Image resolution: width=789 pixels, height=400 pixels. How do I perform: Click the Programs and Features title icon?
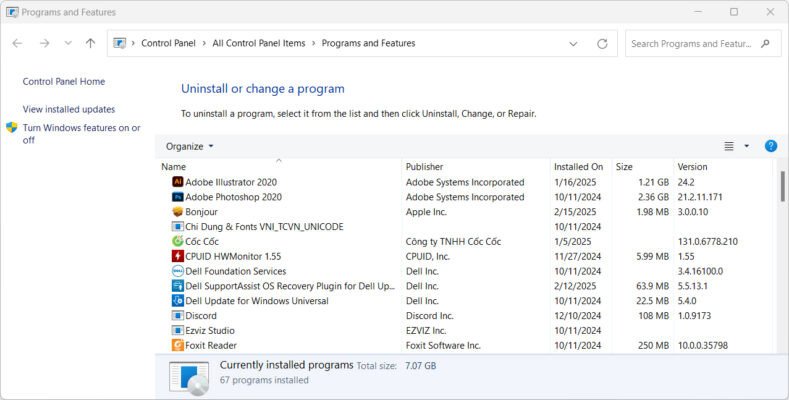12,12
